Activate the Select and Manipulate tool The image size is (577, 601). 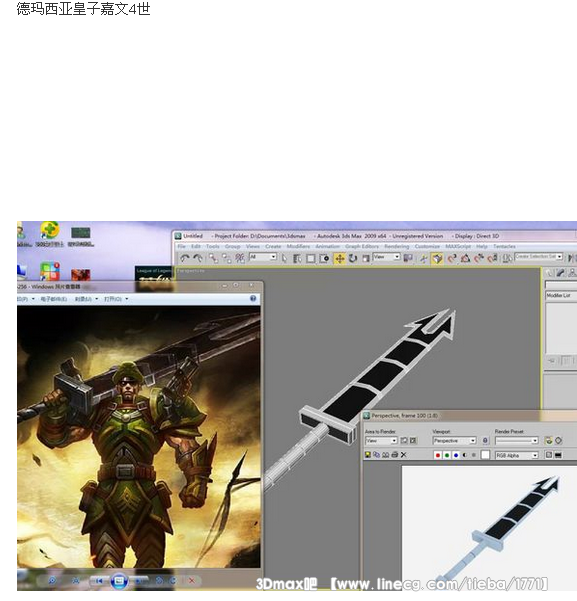point(424,259)
